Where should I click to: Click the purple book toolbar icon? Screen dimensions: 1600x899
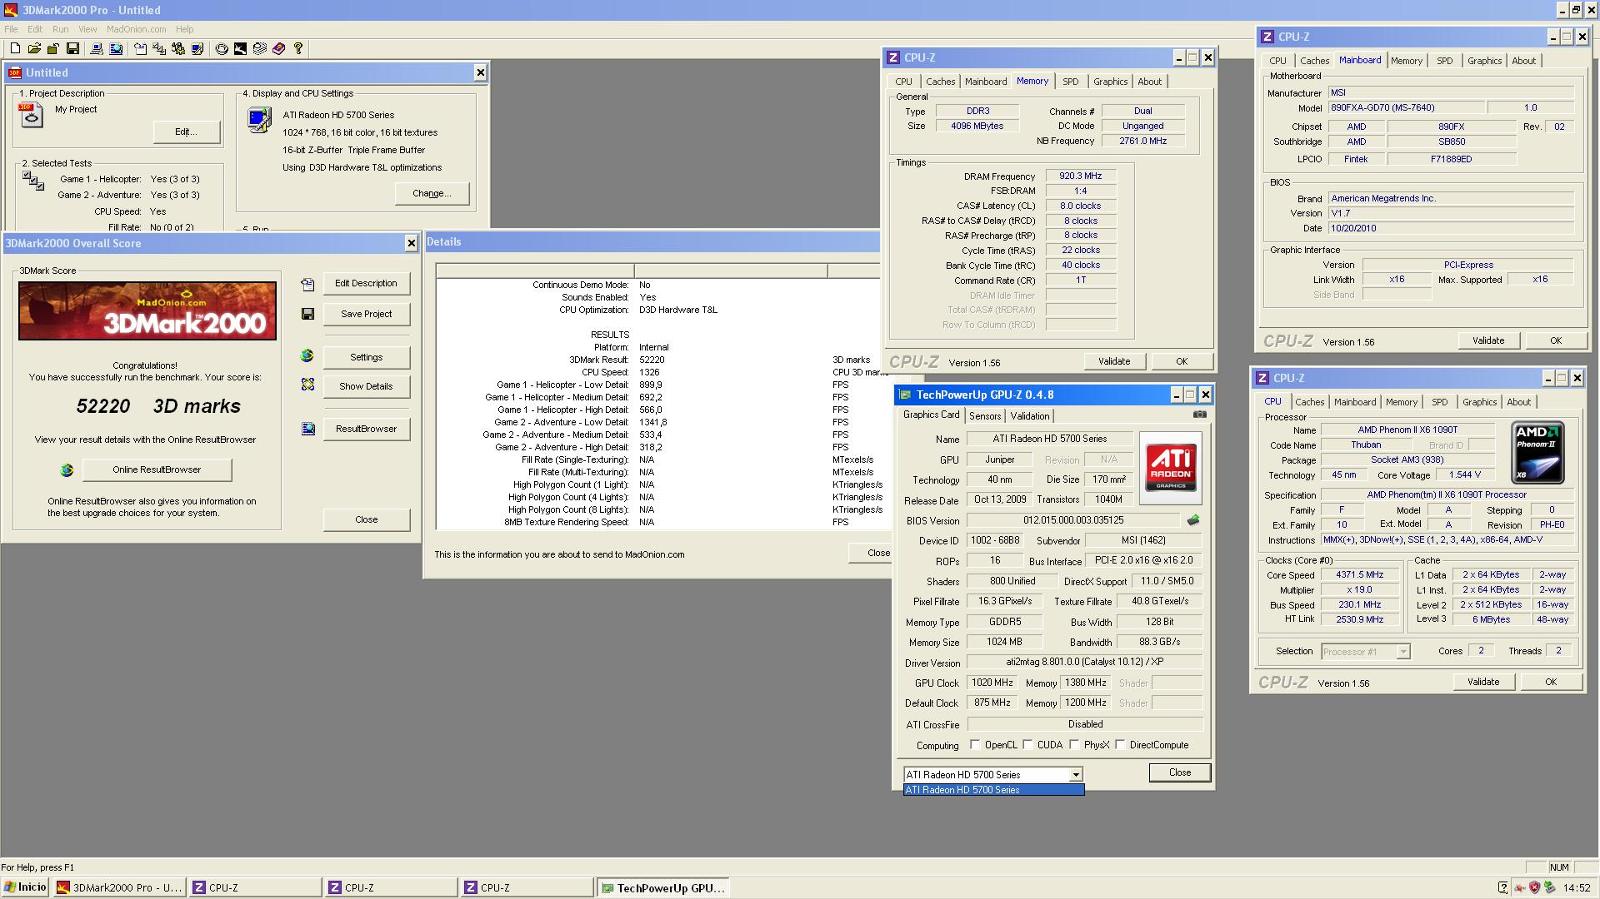pos(279,48)
